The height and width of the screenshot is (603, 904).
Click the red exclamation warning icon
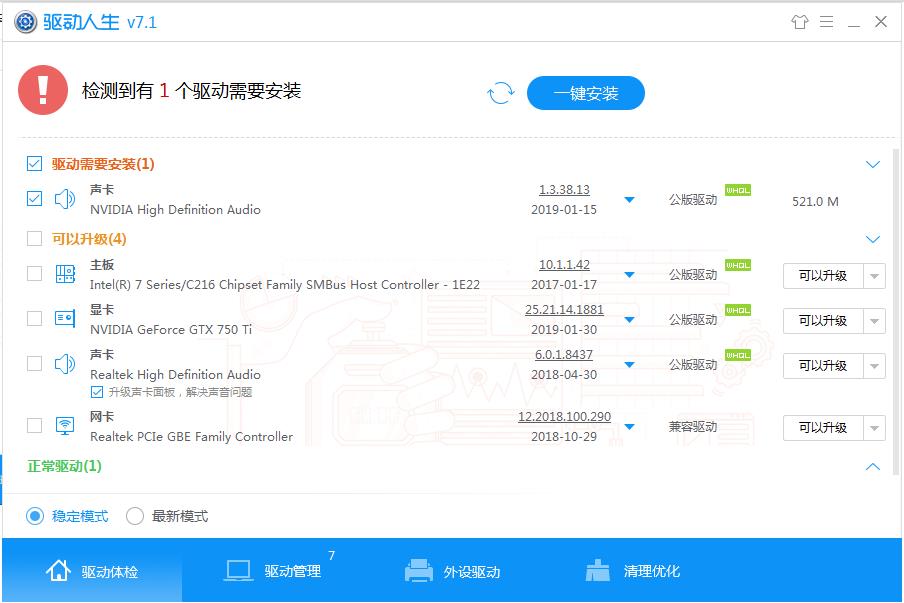pos(43,90)
